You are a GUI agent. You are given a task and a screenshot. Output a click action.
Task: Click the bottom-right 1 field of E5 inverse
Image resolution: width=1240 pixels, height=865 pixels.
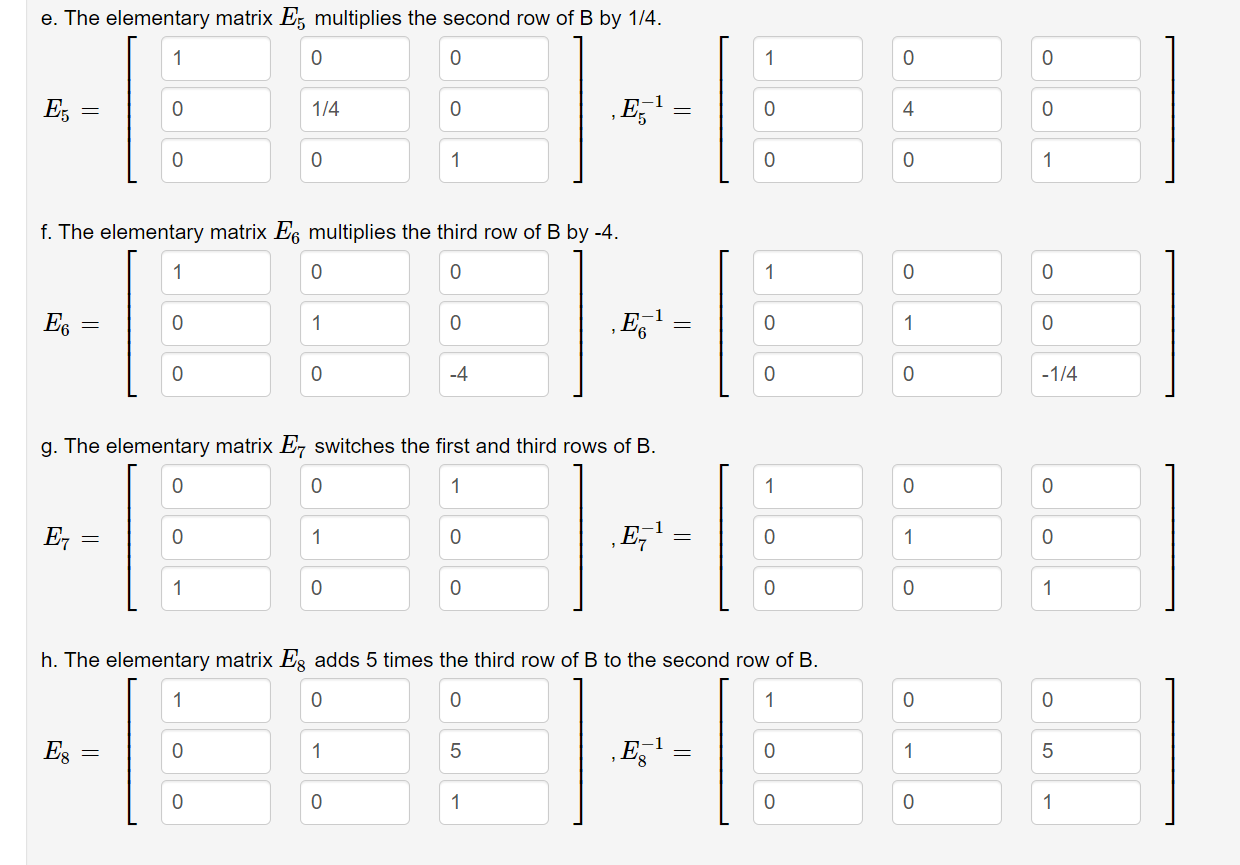coord(1085,160)
